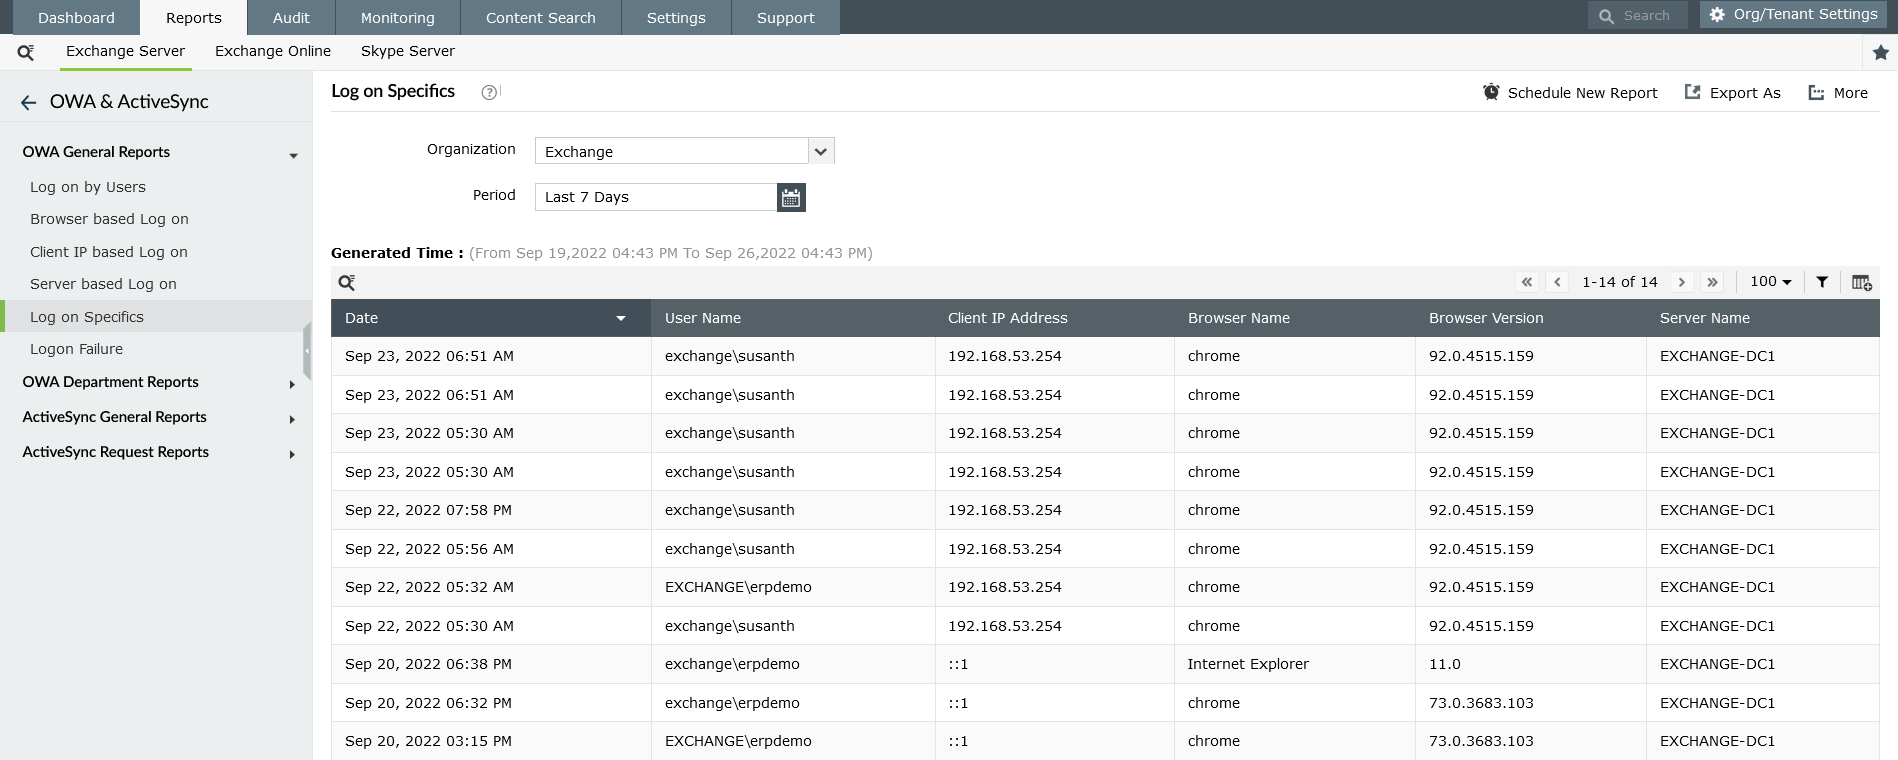This screenshot has width=1898, height=760.
Task: Go to first page of results
Action: tap(1527, 282)
